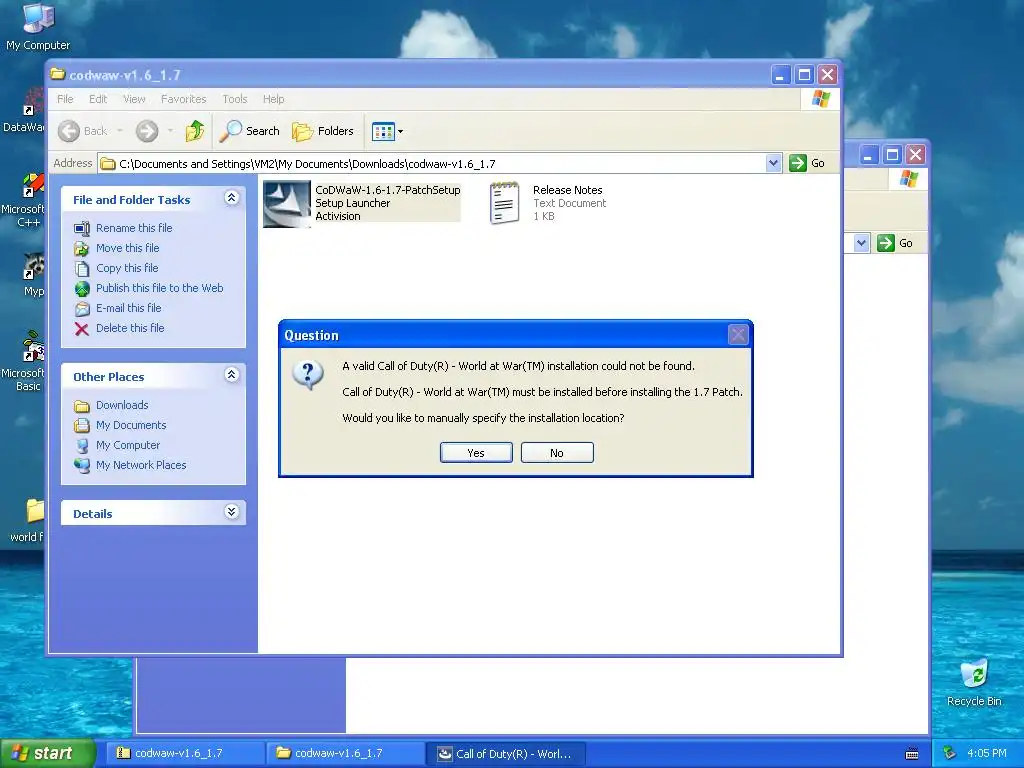This screenshot has height=768, width=1024.
Task: Open Back button history dropdown arrow
Action: pyautogui.click(x=120, y=131)
